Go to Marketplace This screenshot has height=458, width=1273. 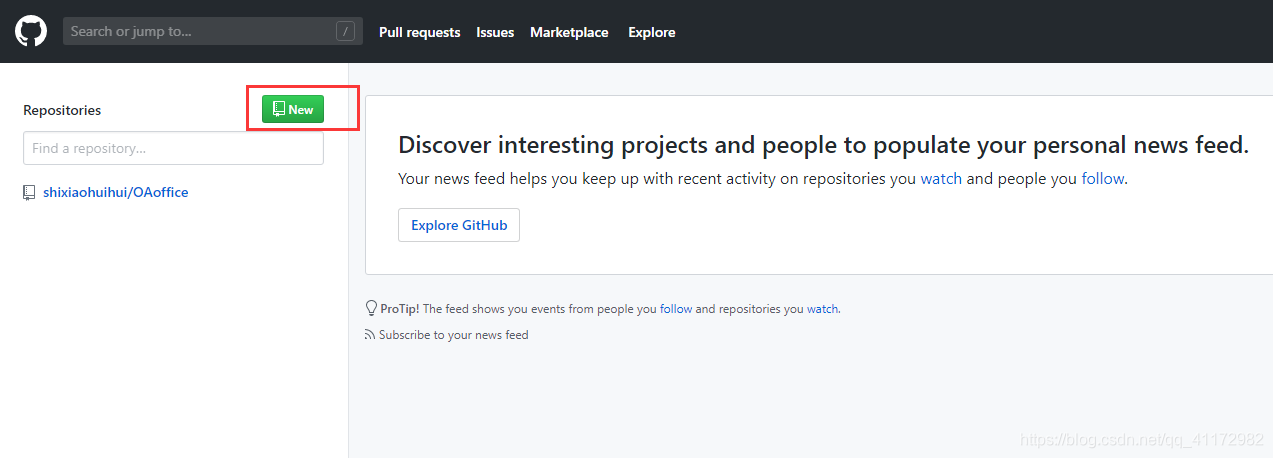569,32
